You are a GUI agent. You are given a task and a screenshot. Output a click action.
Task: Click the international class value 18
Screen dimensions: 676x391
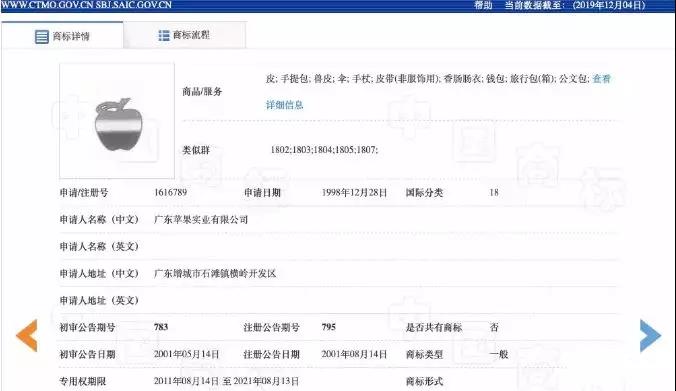(494, 193)
